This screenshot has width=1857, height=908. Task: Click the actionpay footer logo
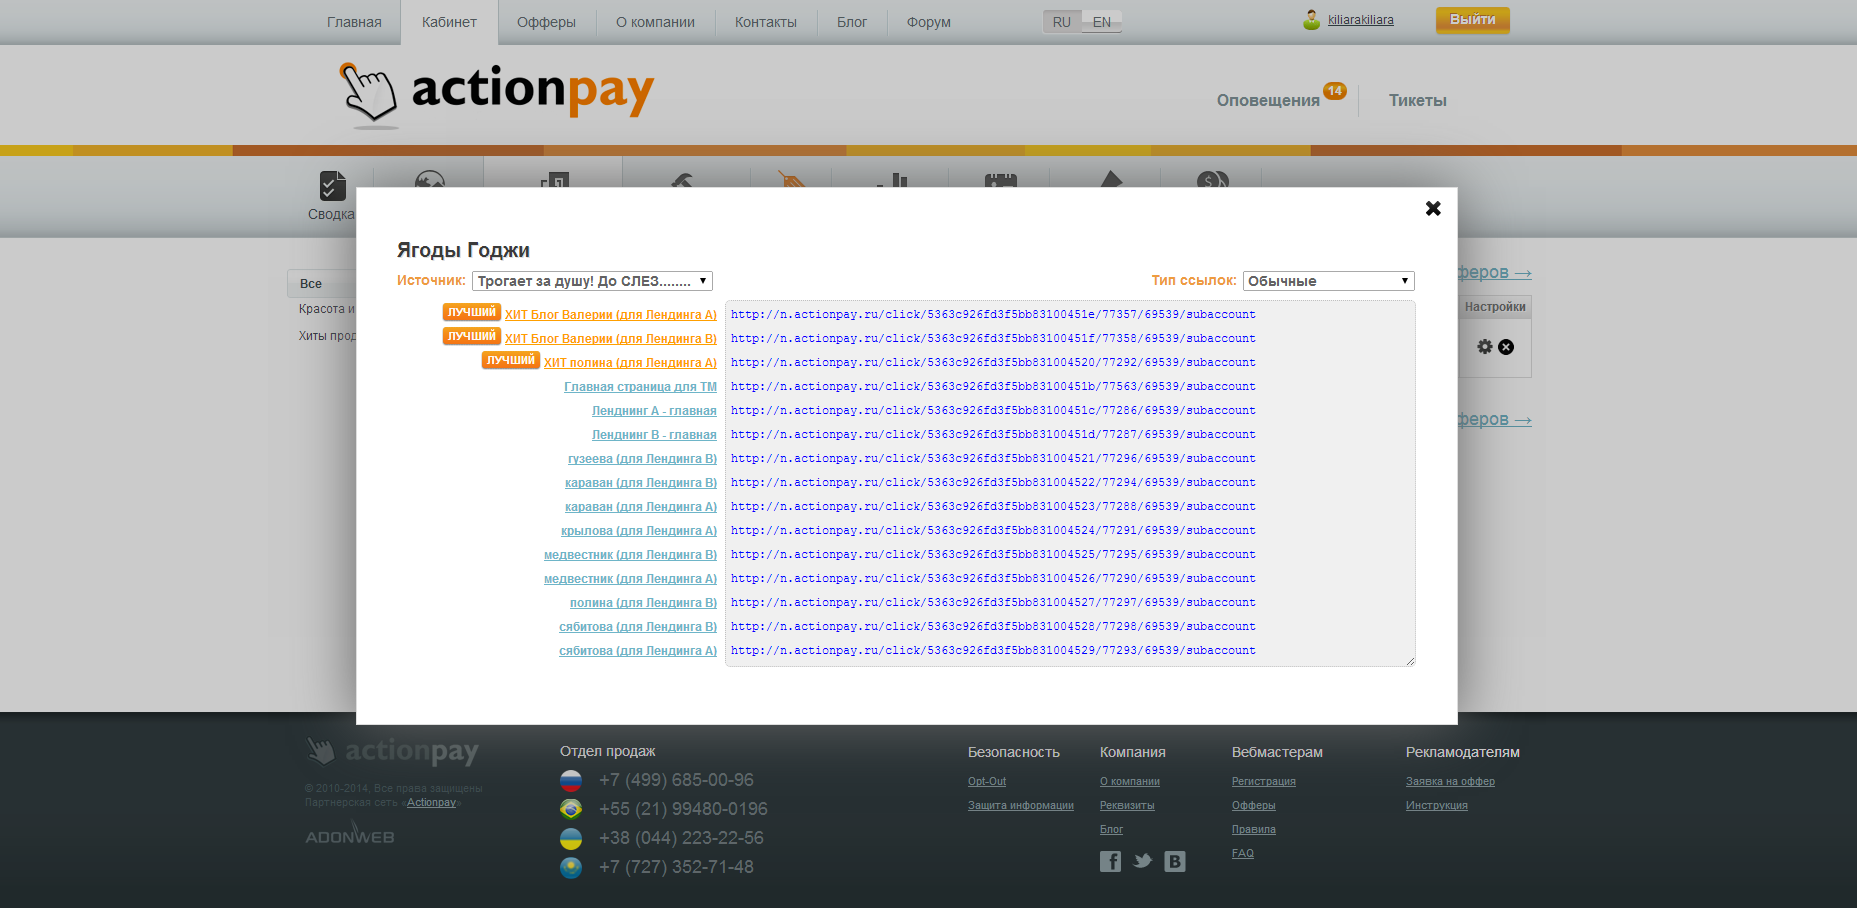pos(392,751)
